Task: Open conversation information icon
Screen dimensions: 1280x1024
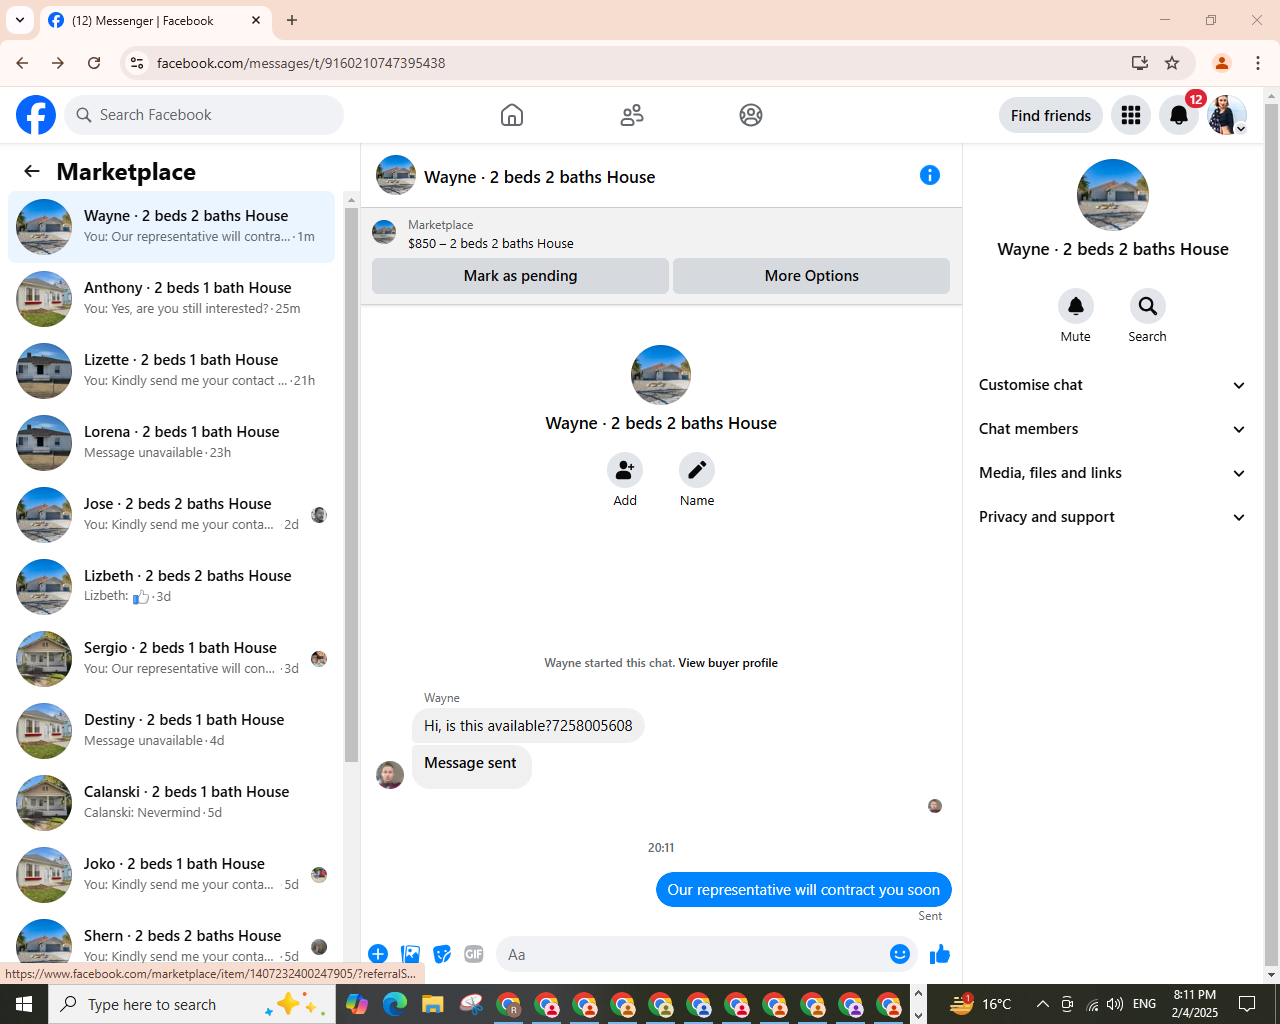Action: [x=930, y=175]
